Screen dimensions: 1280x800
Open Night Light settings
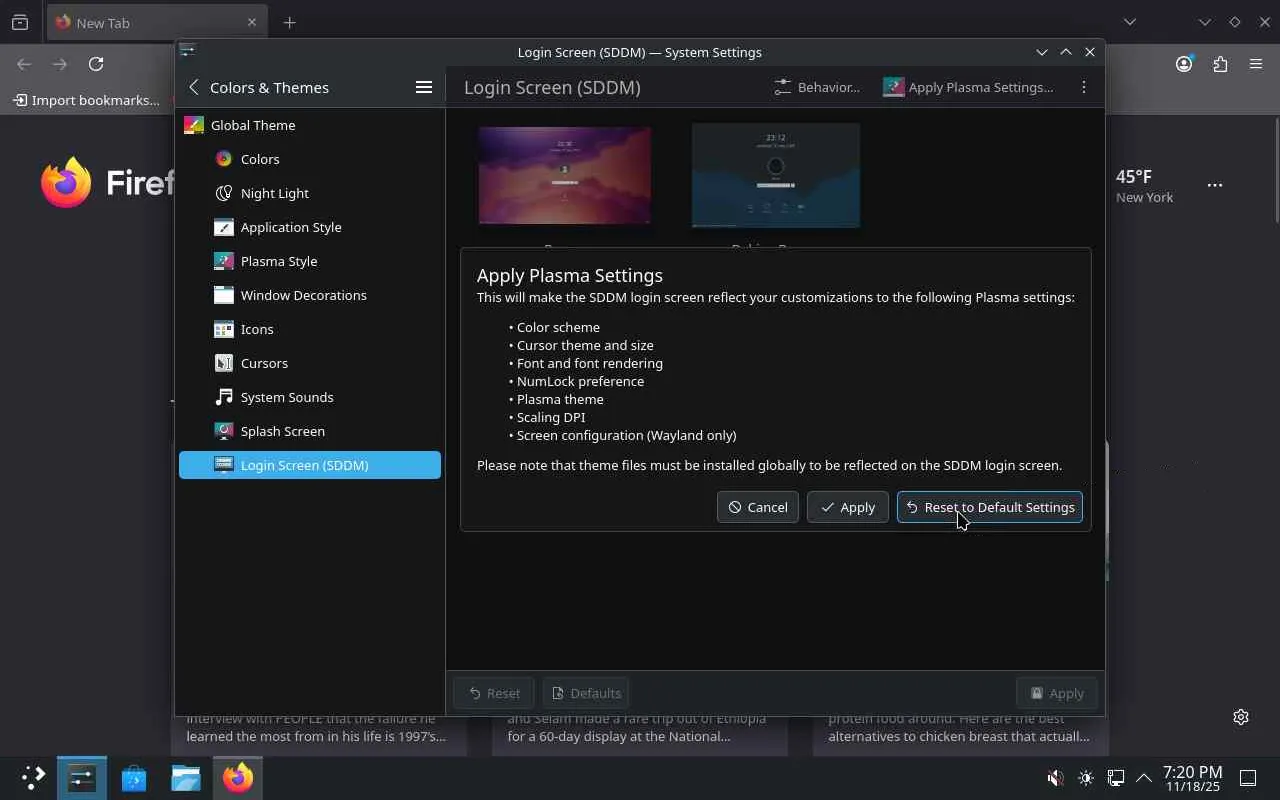click(310, 193)
